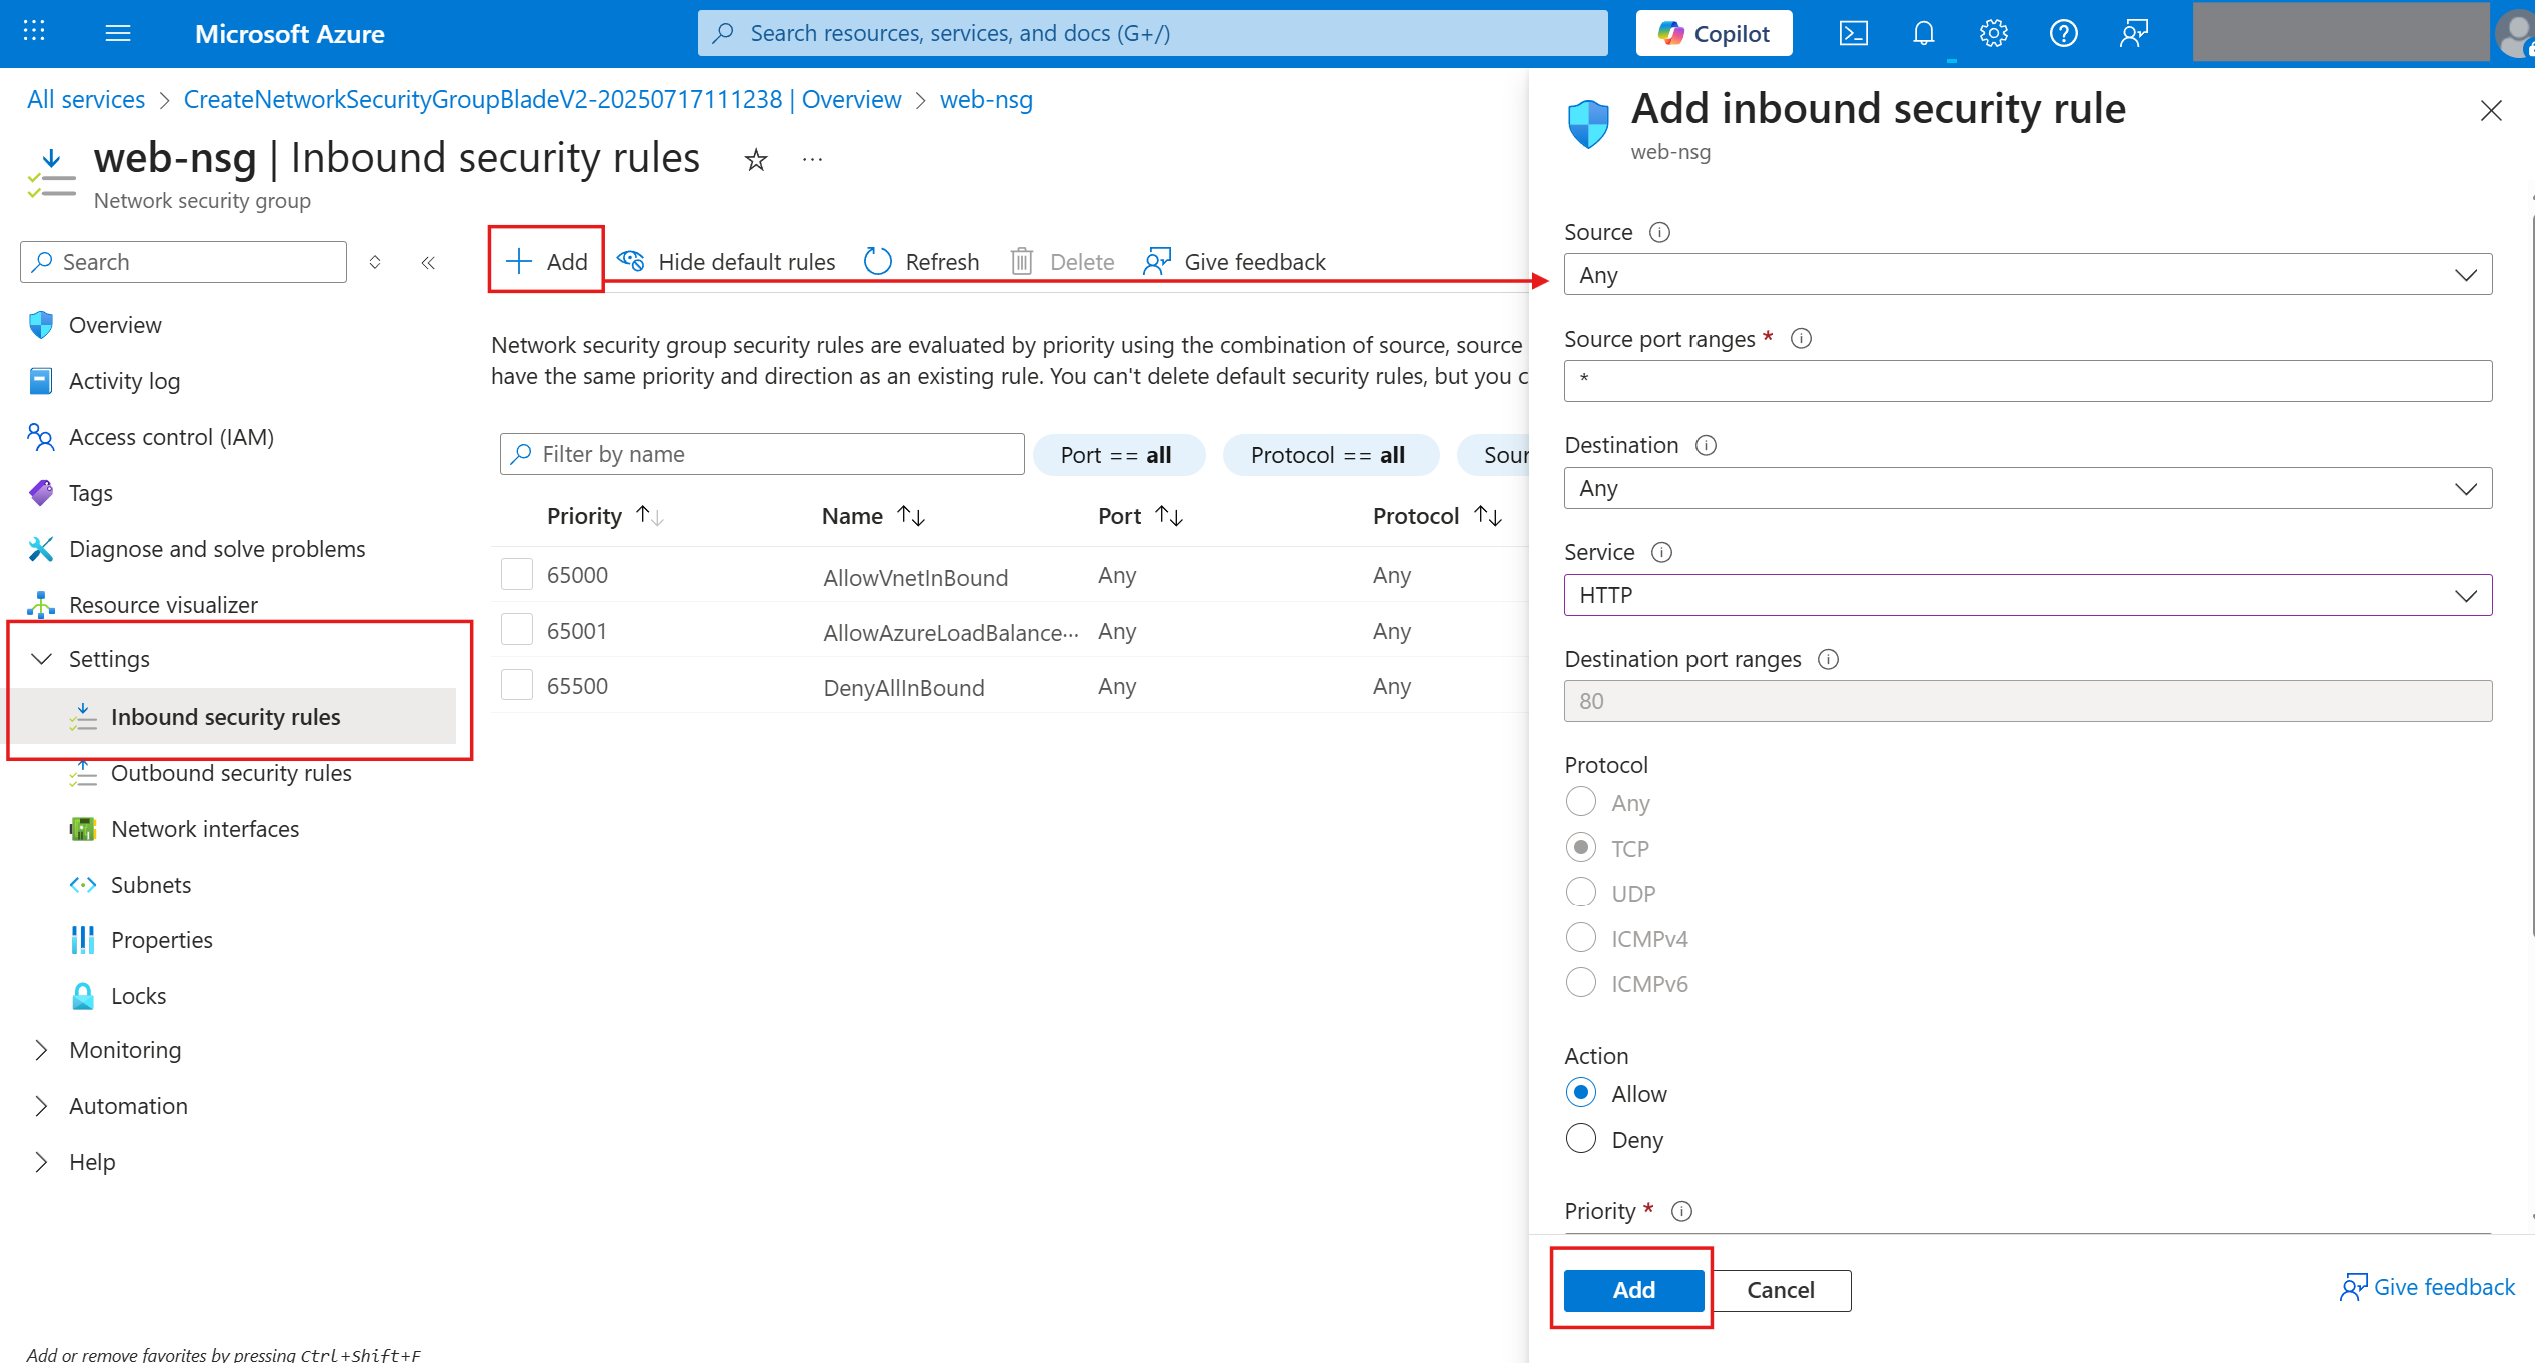Viewport: 2535px width, 1363px height.
Task: Open Outbound security rules menu item
Action: tap(231, 773)
